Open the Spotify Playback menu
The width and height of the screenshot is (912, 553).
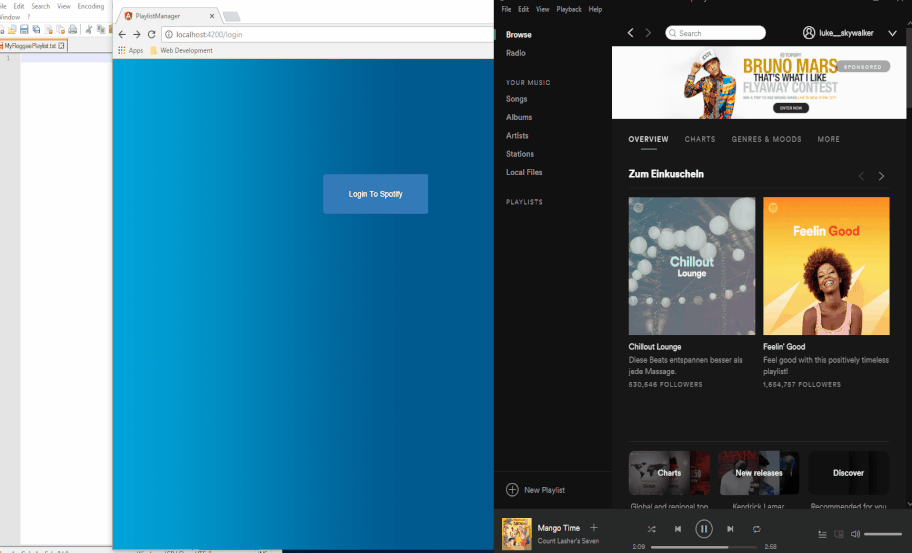[569, 9]
